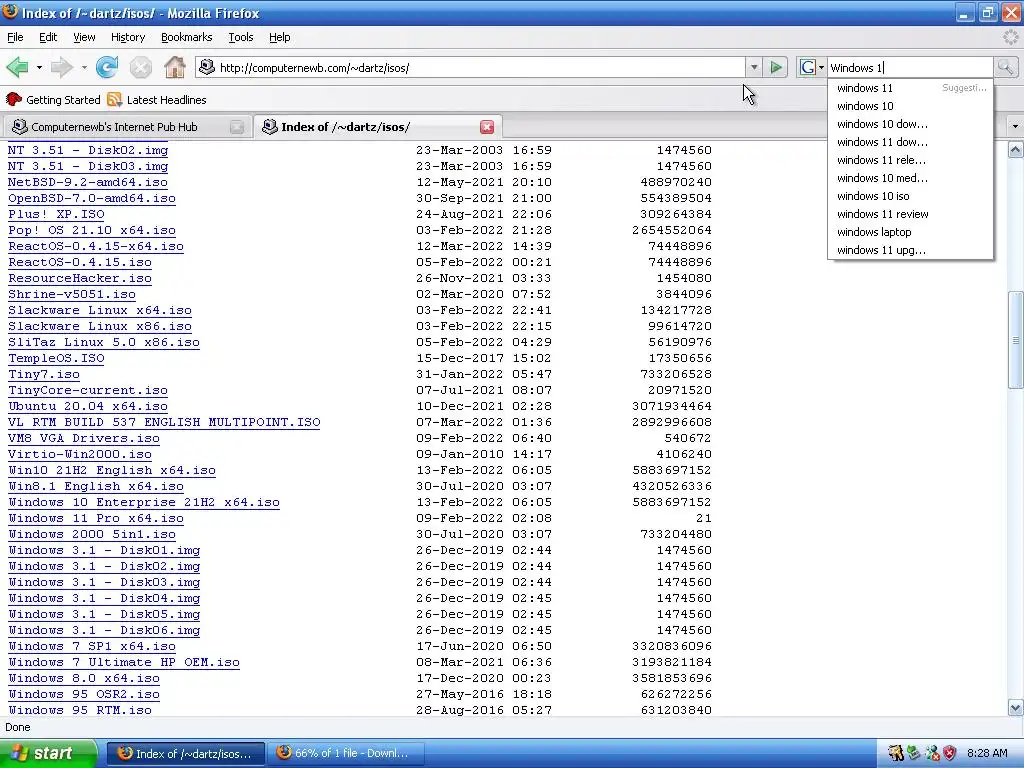Open the NetBSD-9.2-amd64.iso link

click(x=88, y=182)
